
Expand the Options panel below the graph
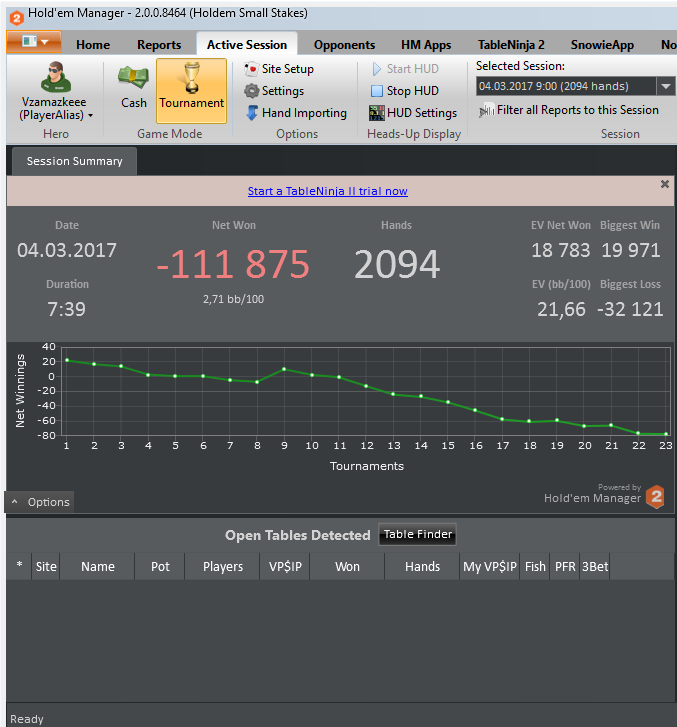[x=40, y=502]
